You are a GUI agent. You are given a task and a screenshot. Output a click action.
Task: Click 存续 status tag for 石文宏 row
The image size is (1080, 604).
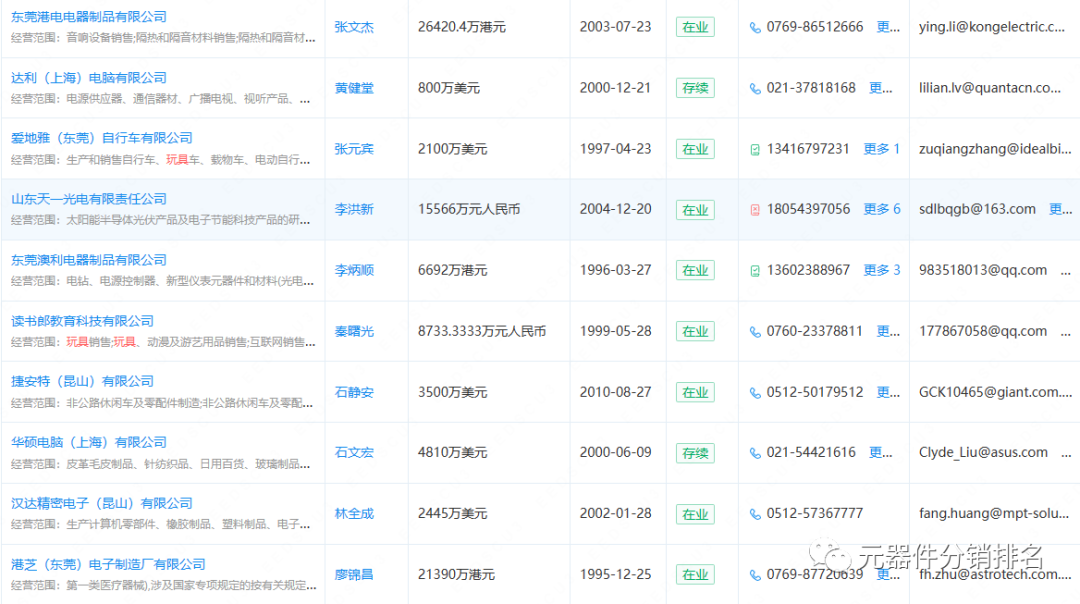coord(695,453)
